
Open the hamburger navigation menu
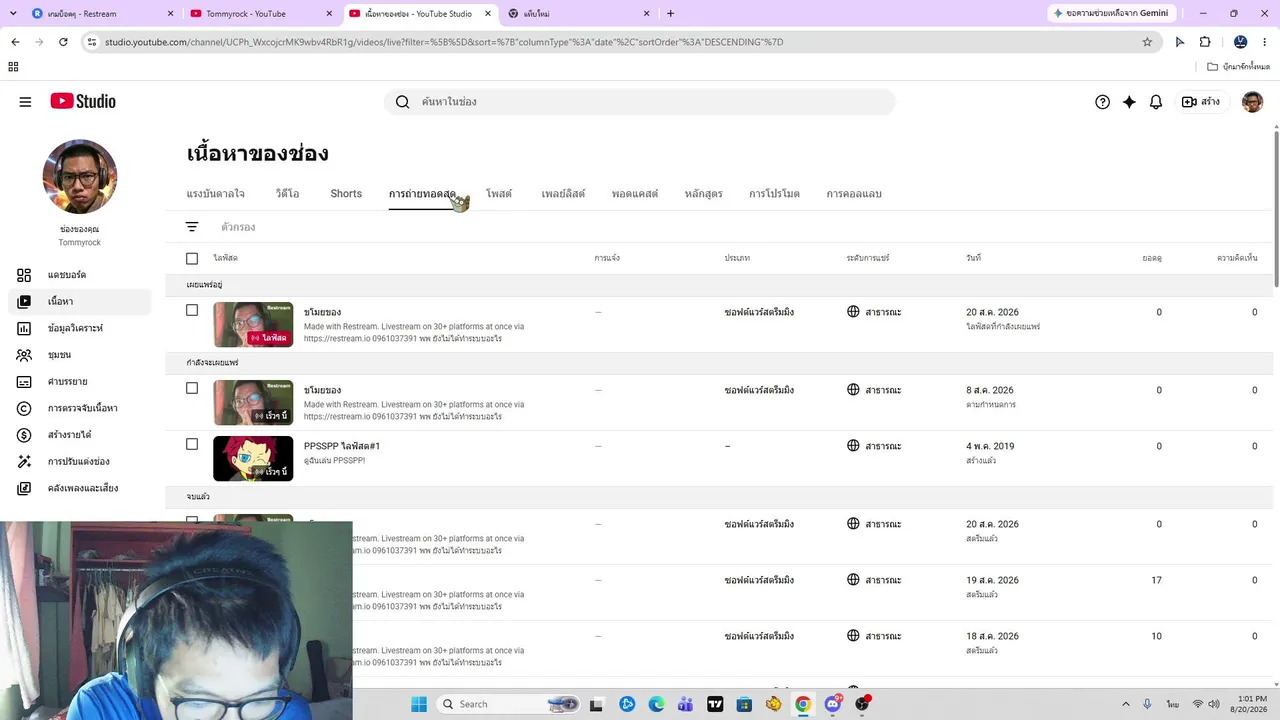coord(25,102)
